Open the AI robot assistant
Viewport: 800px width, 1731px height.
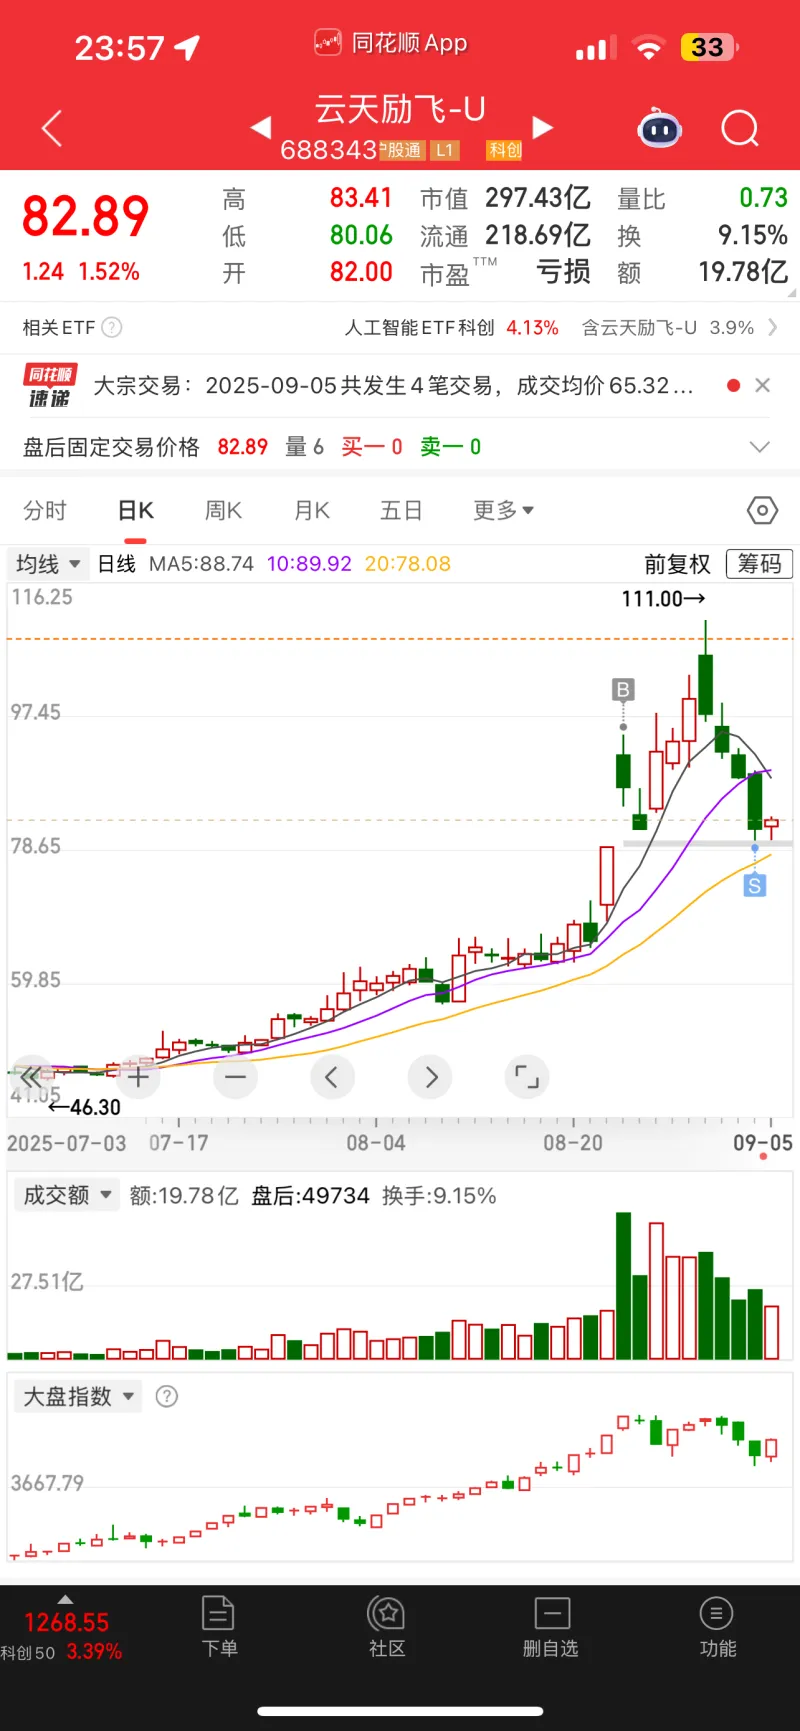click(x=660, y=128)
